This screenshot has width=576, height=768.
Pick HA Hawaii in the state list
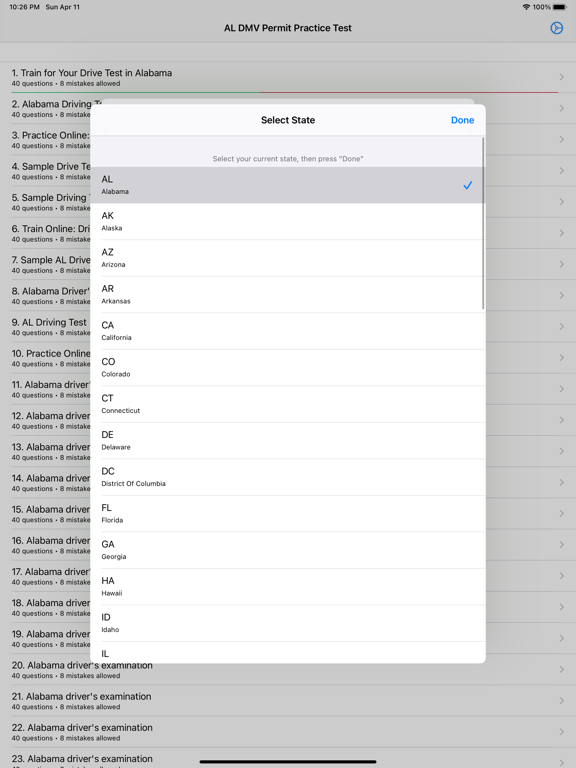[288, 586]
